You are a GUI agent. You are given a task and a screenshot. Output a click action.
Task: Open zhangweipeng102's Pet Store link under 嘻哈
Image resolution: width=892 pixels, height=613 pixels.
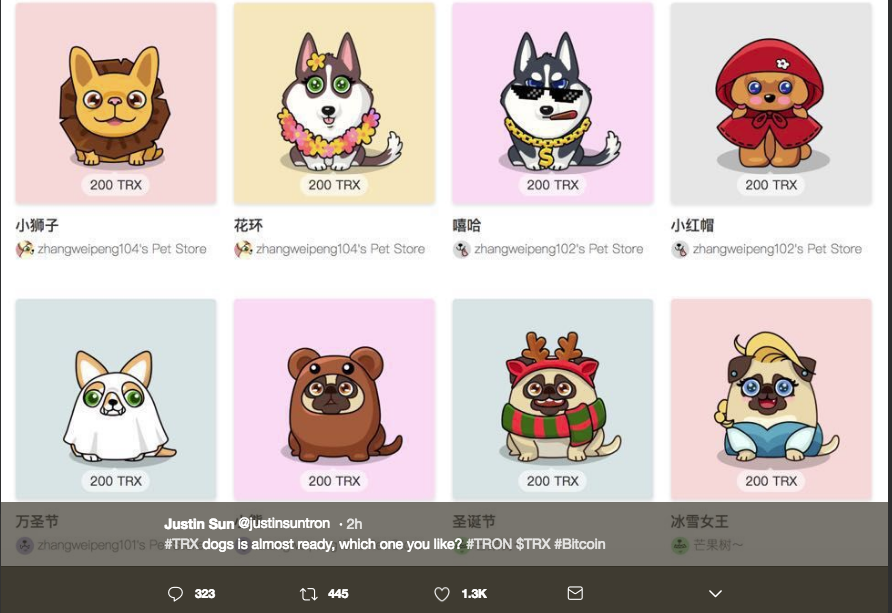(559, 249)
